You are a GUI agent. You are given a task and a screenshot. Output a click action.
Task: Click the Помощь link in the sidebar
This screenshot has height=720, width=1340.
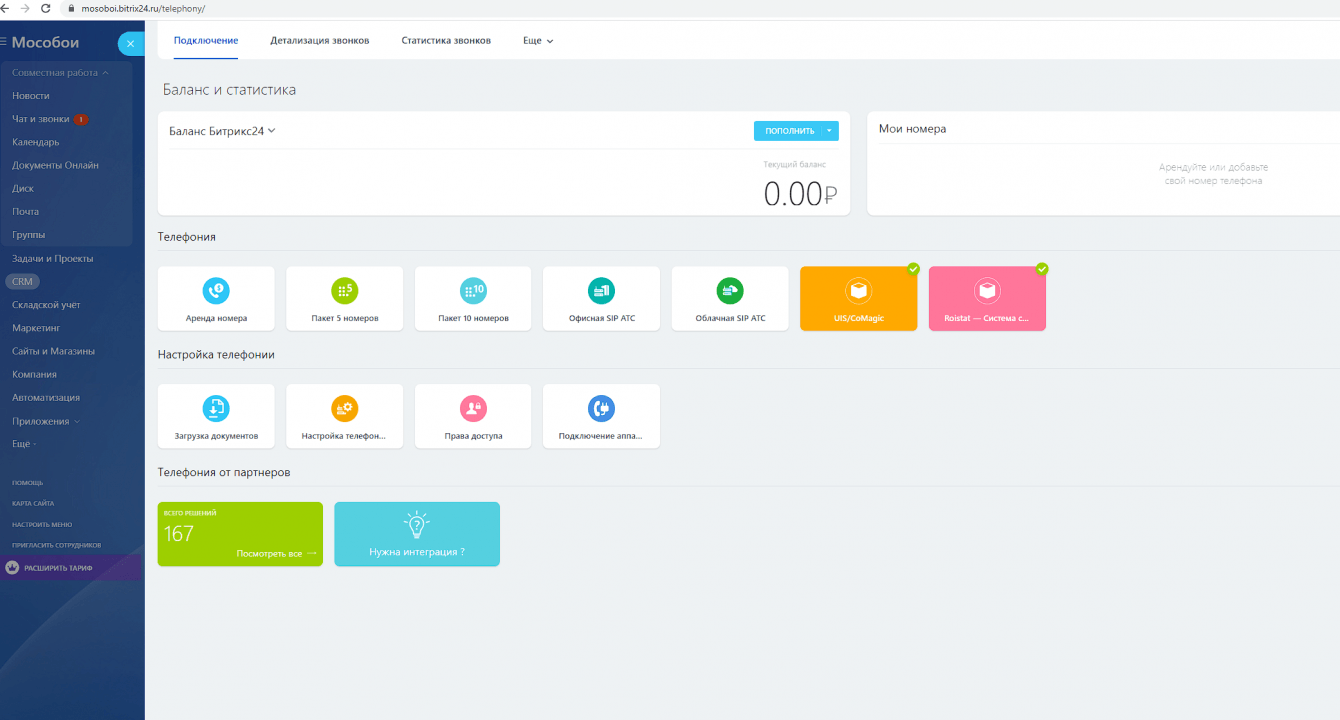click(28, 483)
